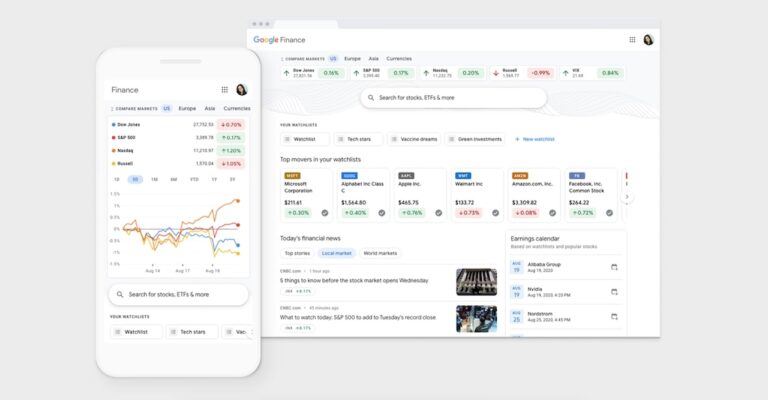
Task: Open stock market opens news thumbnail
Action: tap(476, 282)
